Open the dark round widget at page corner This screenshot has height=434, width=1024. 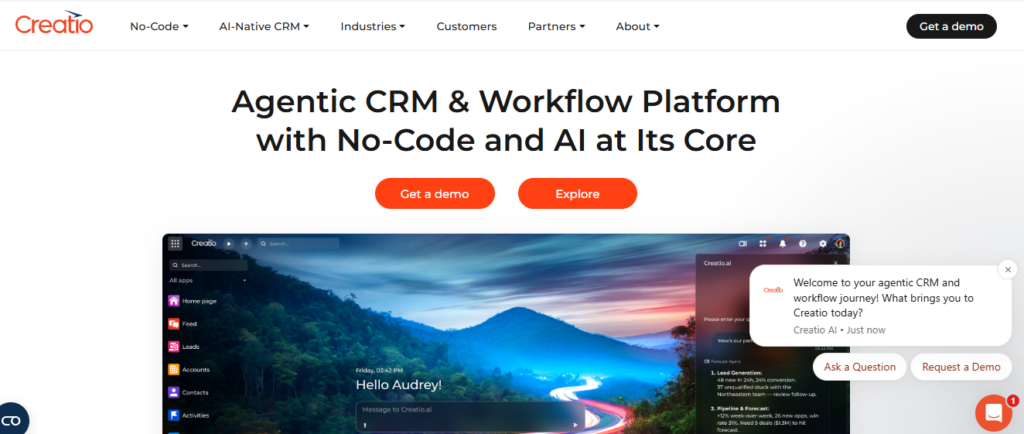(x=11, y=420)
